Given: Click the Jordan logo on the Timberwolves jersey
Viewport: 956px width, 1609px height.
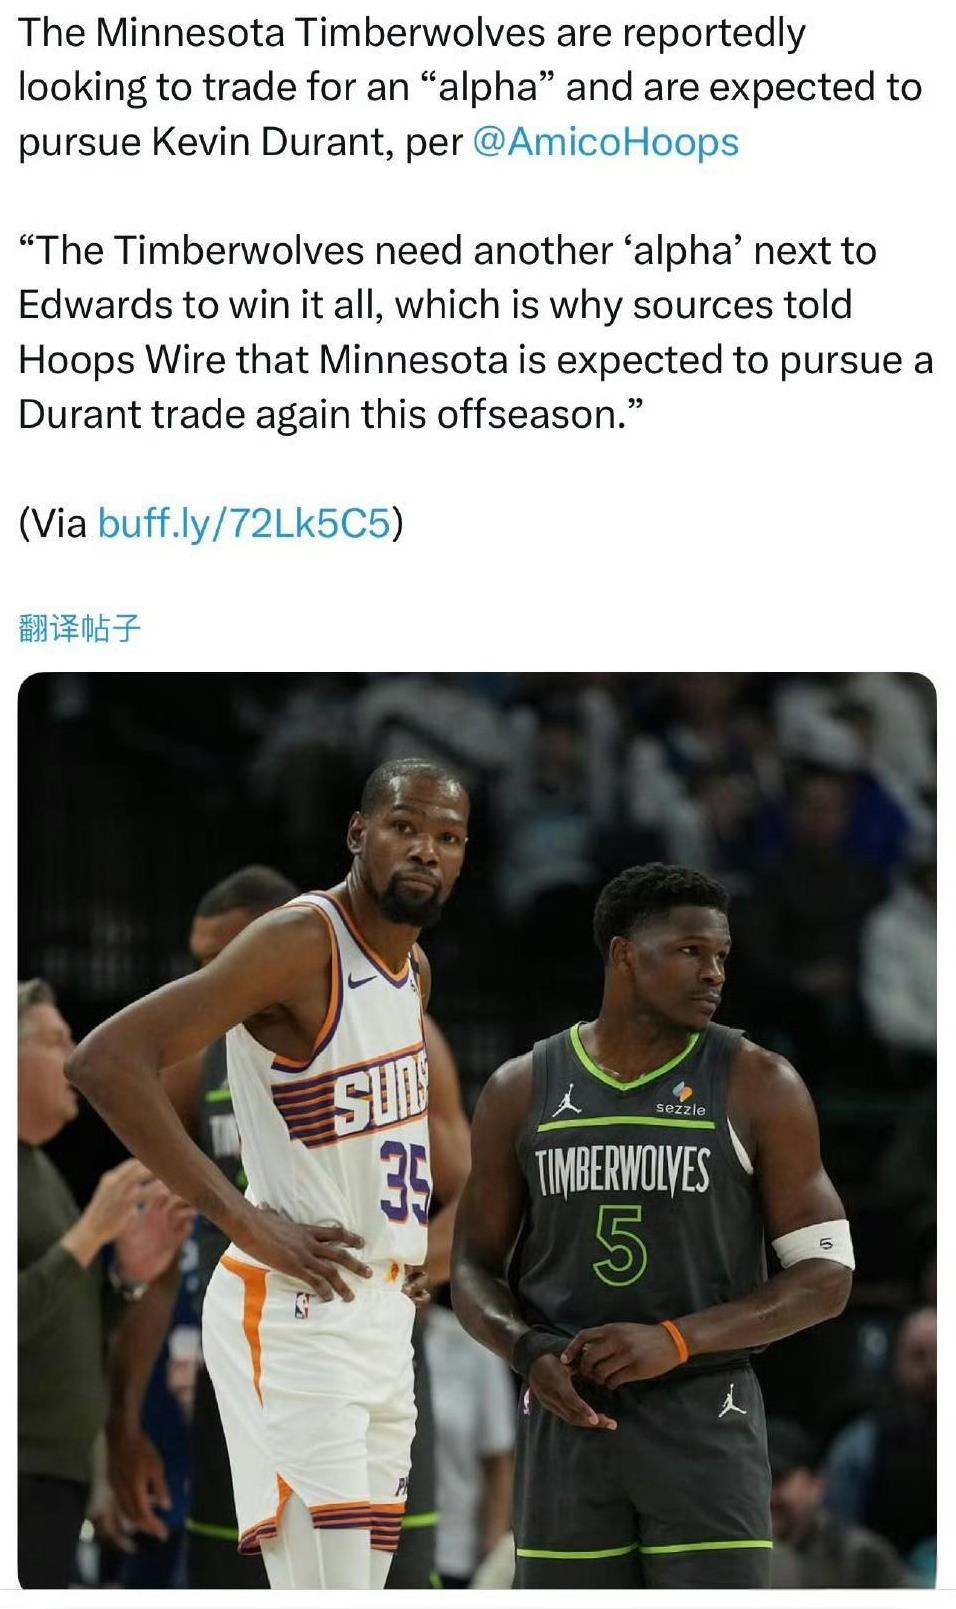Looking at the screenshot, I should click(568, 1100).
